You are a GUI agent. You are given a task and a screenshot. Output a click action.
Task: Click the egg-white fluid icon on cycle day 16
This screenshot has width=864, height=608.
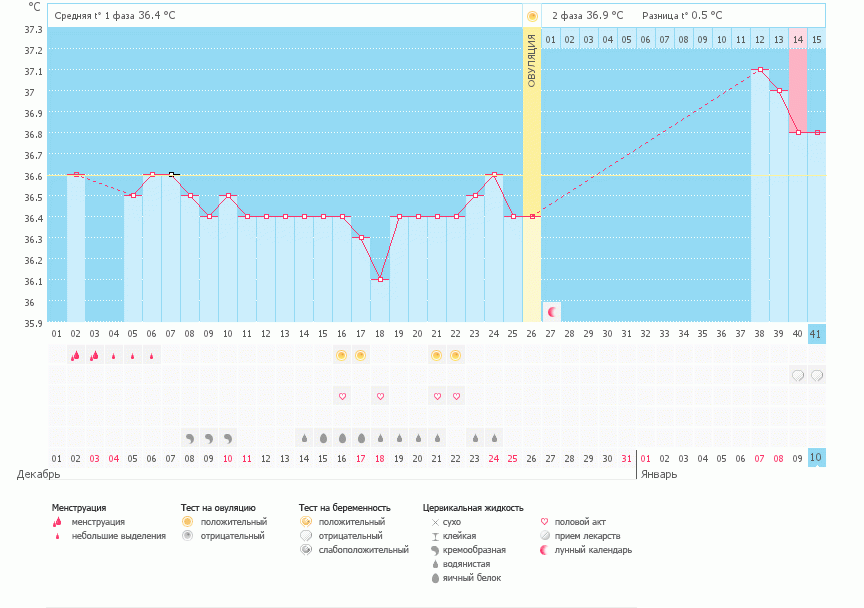(x=341, y=437)
